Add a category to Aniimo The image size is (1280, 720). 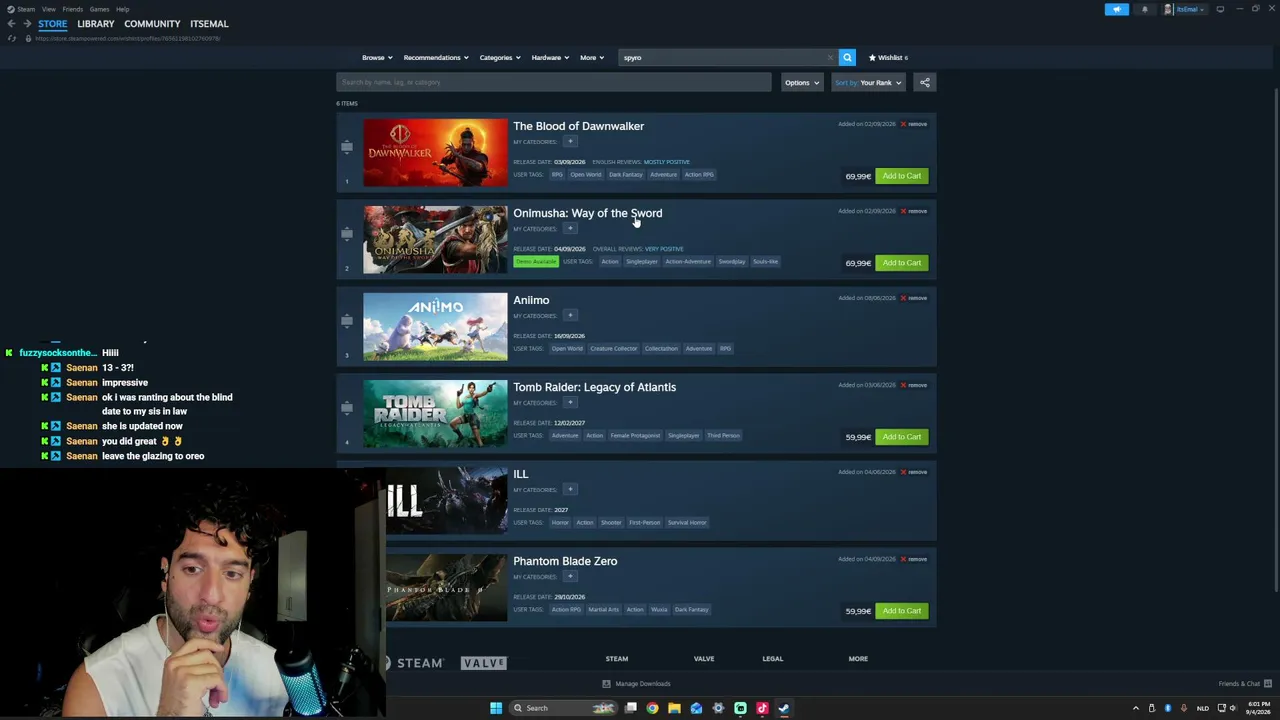[570, 315]
